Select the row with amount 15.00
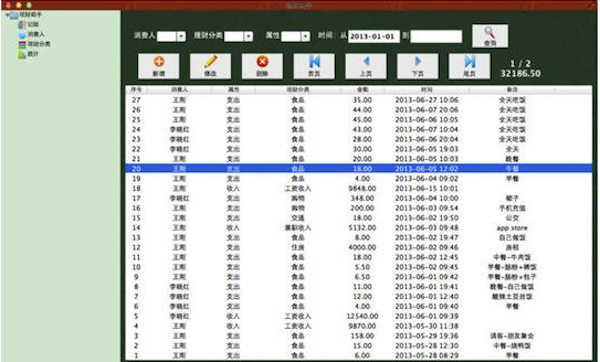Viewport: 600px width, 362px height. [x=359, y=346]
